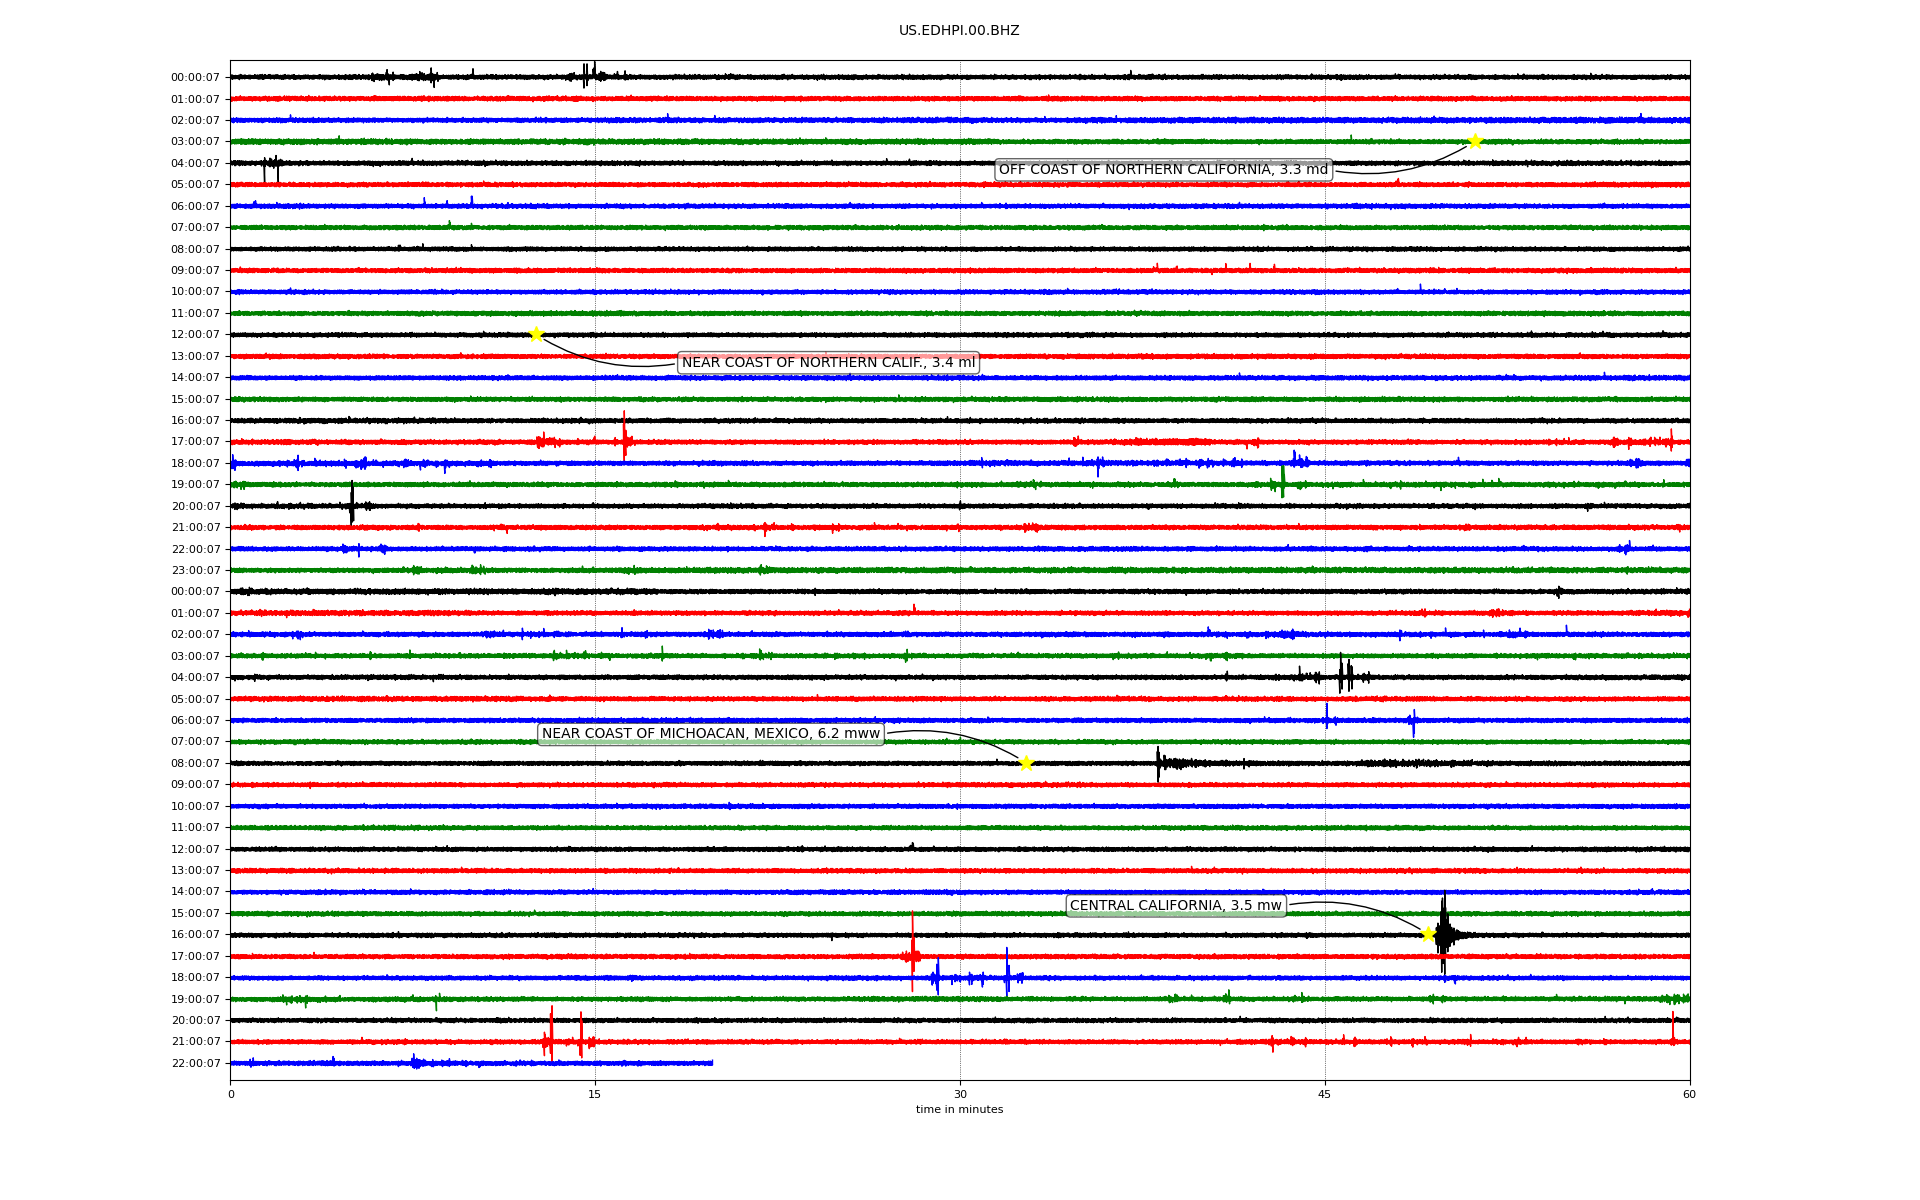Click the yellow star for Near Coast of Northern Calif. event

(x=536, y=334)
